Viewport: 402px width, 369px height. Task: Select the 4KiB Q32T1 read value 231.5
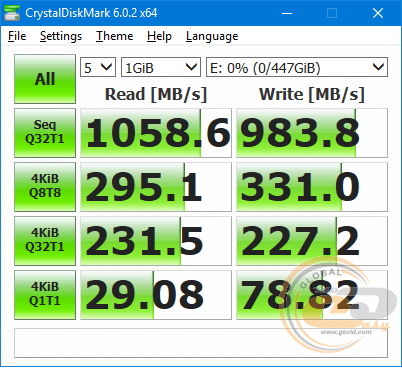tap(156, 241)
